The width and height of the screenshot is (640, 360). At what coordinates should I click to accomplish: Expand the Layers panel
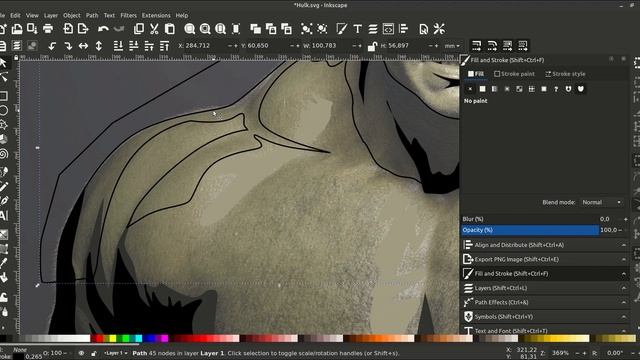point(544,288)
